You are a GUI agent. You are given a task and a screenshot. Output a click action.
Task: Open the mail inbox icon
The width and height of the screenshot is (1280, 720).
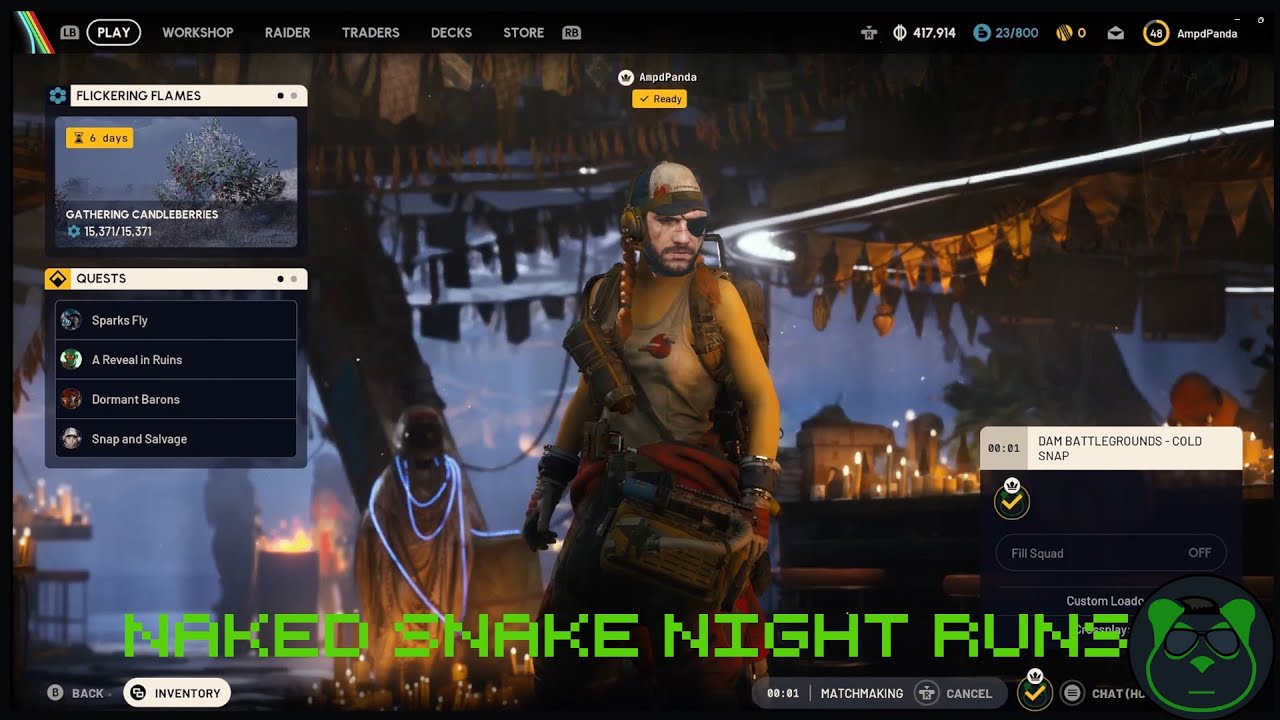(x=1115, y=33)
